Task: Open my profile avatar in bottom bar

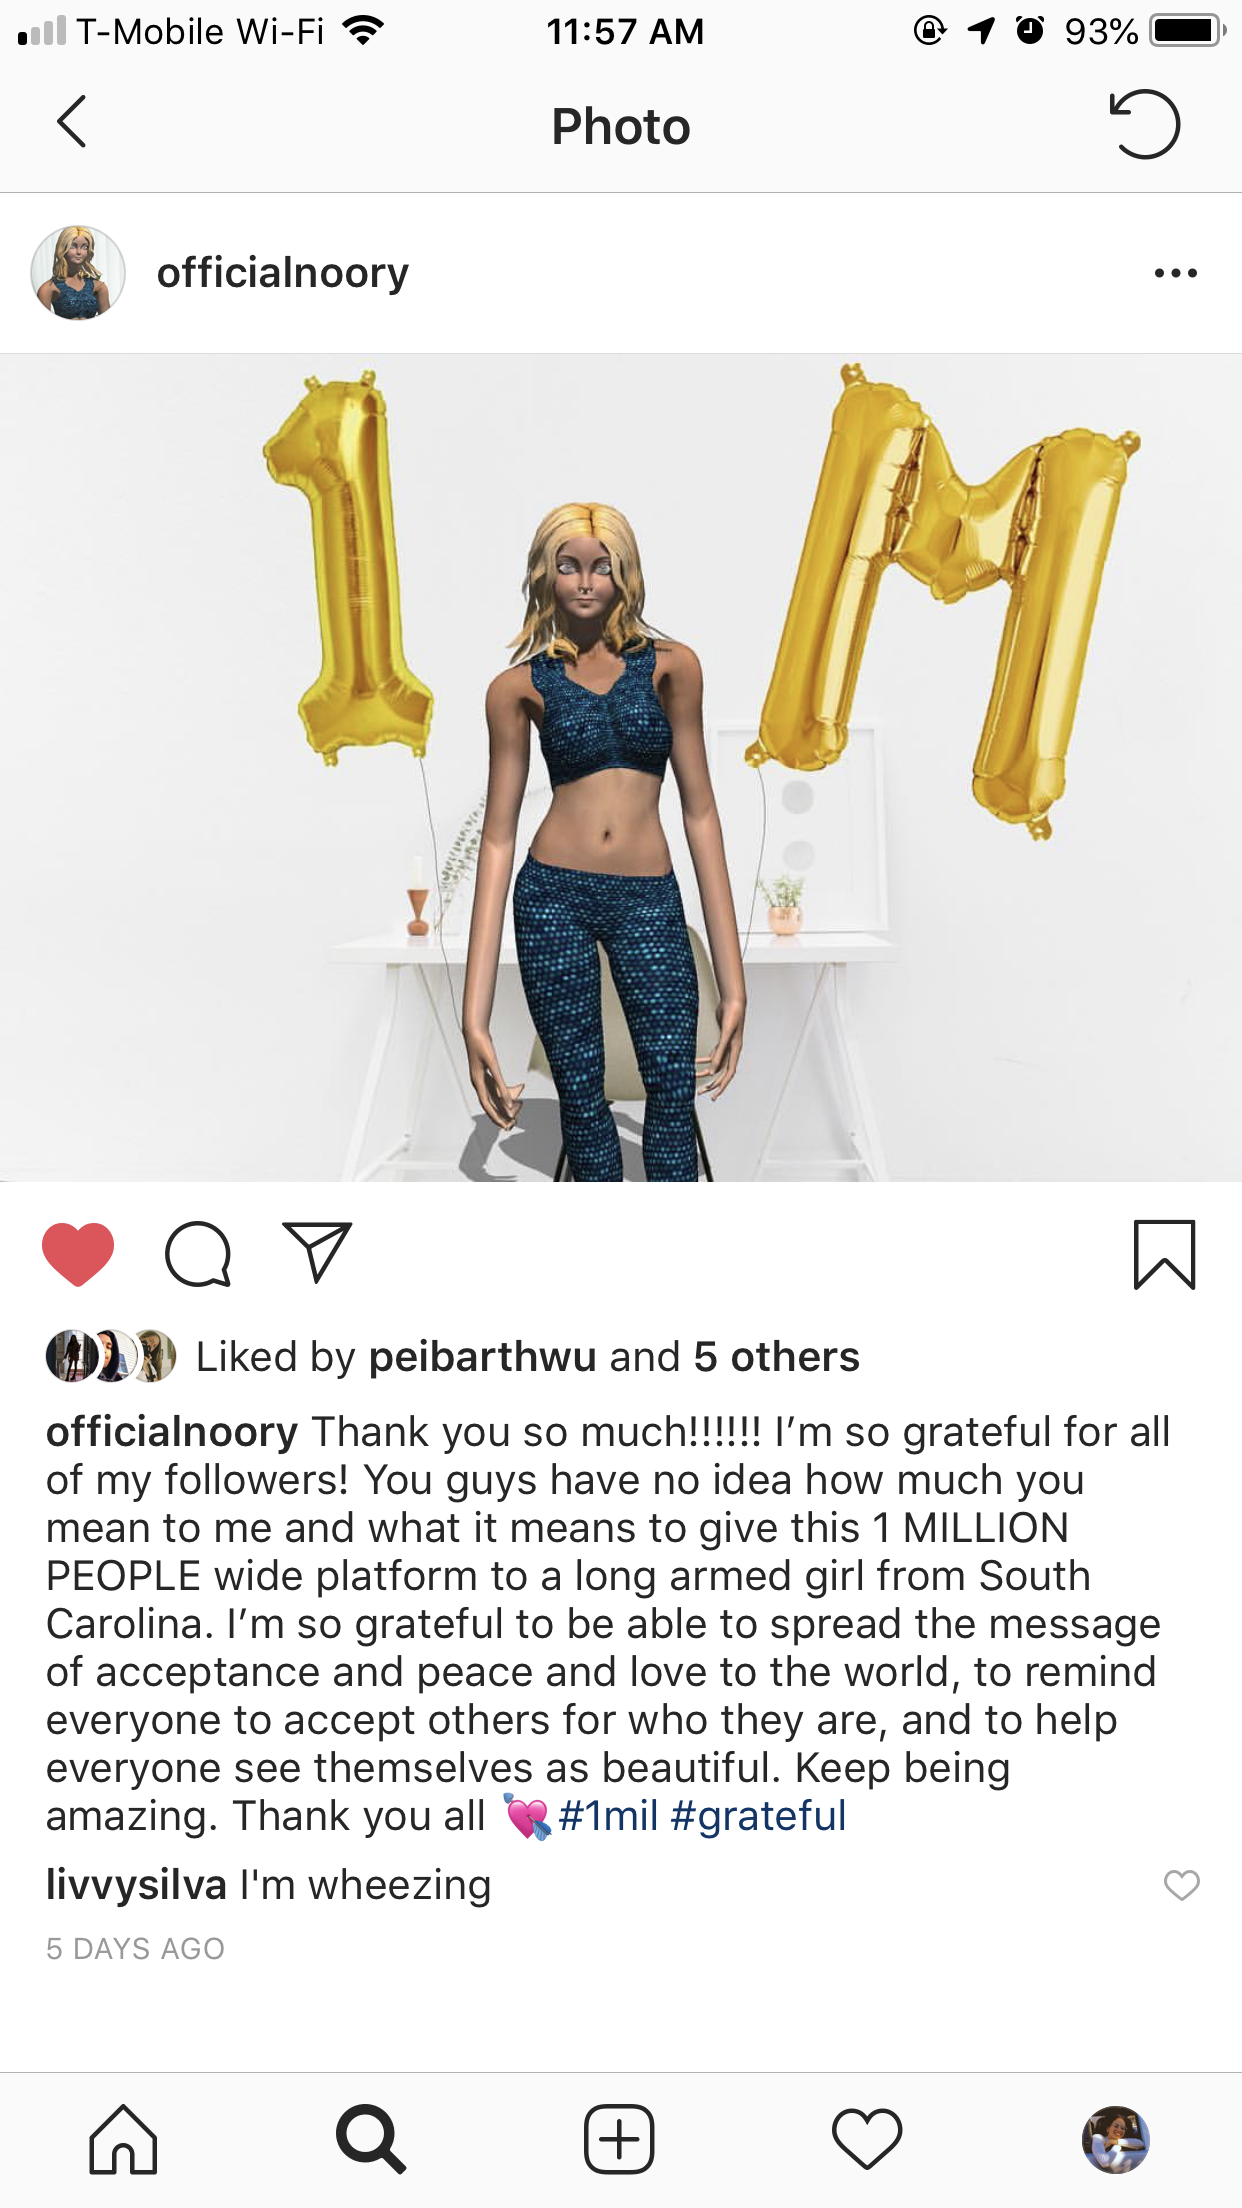Action: 1116,2139
